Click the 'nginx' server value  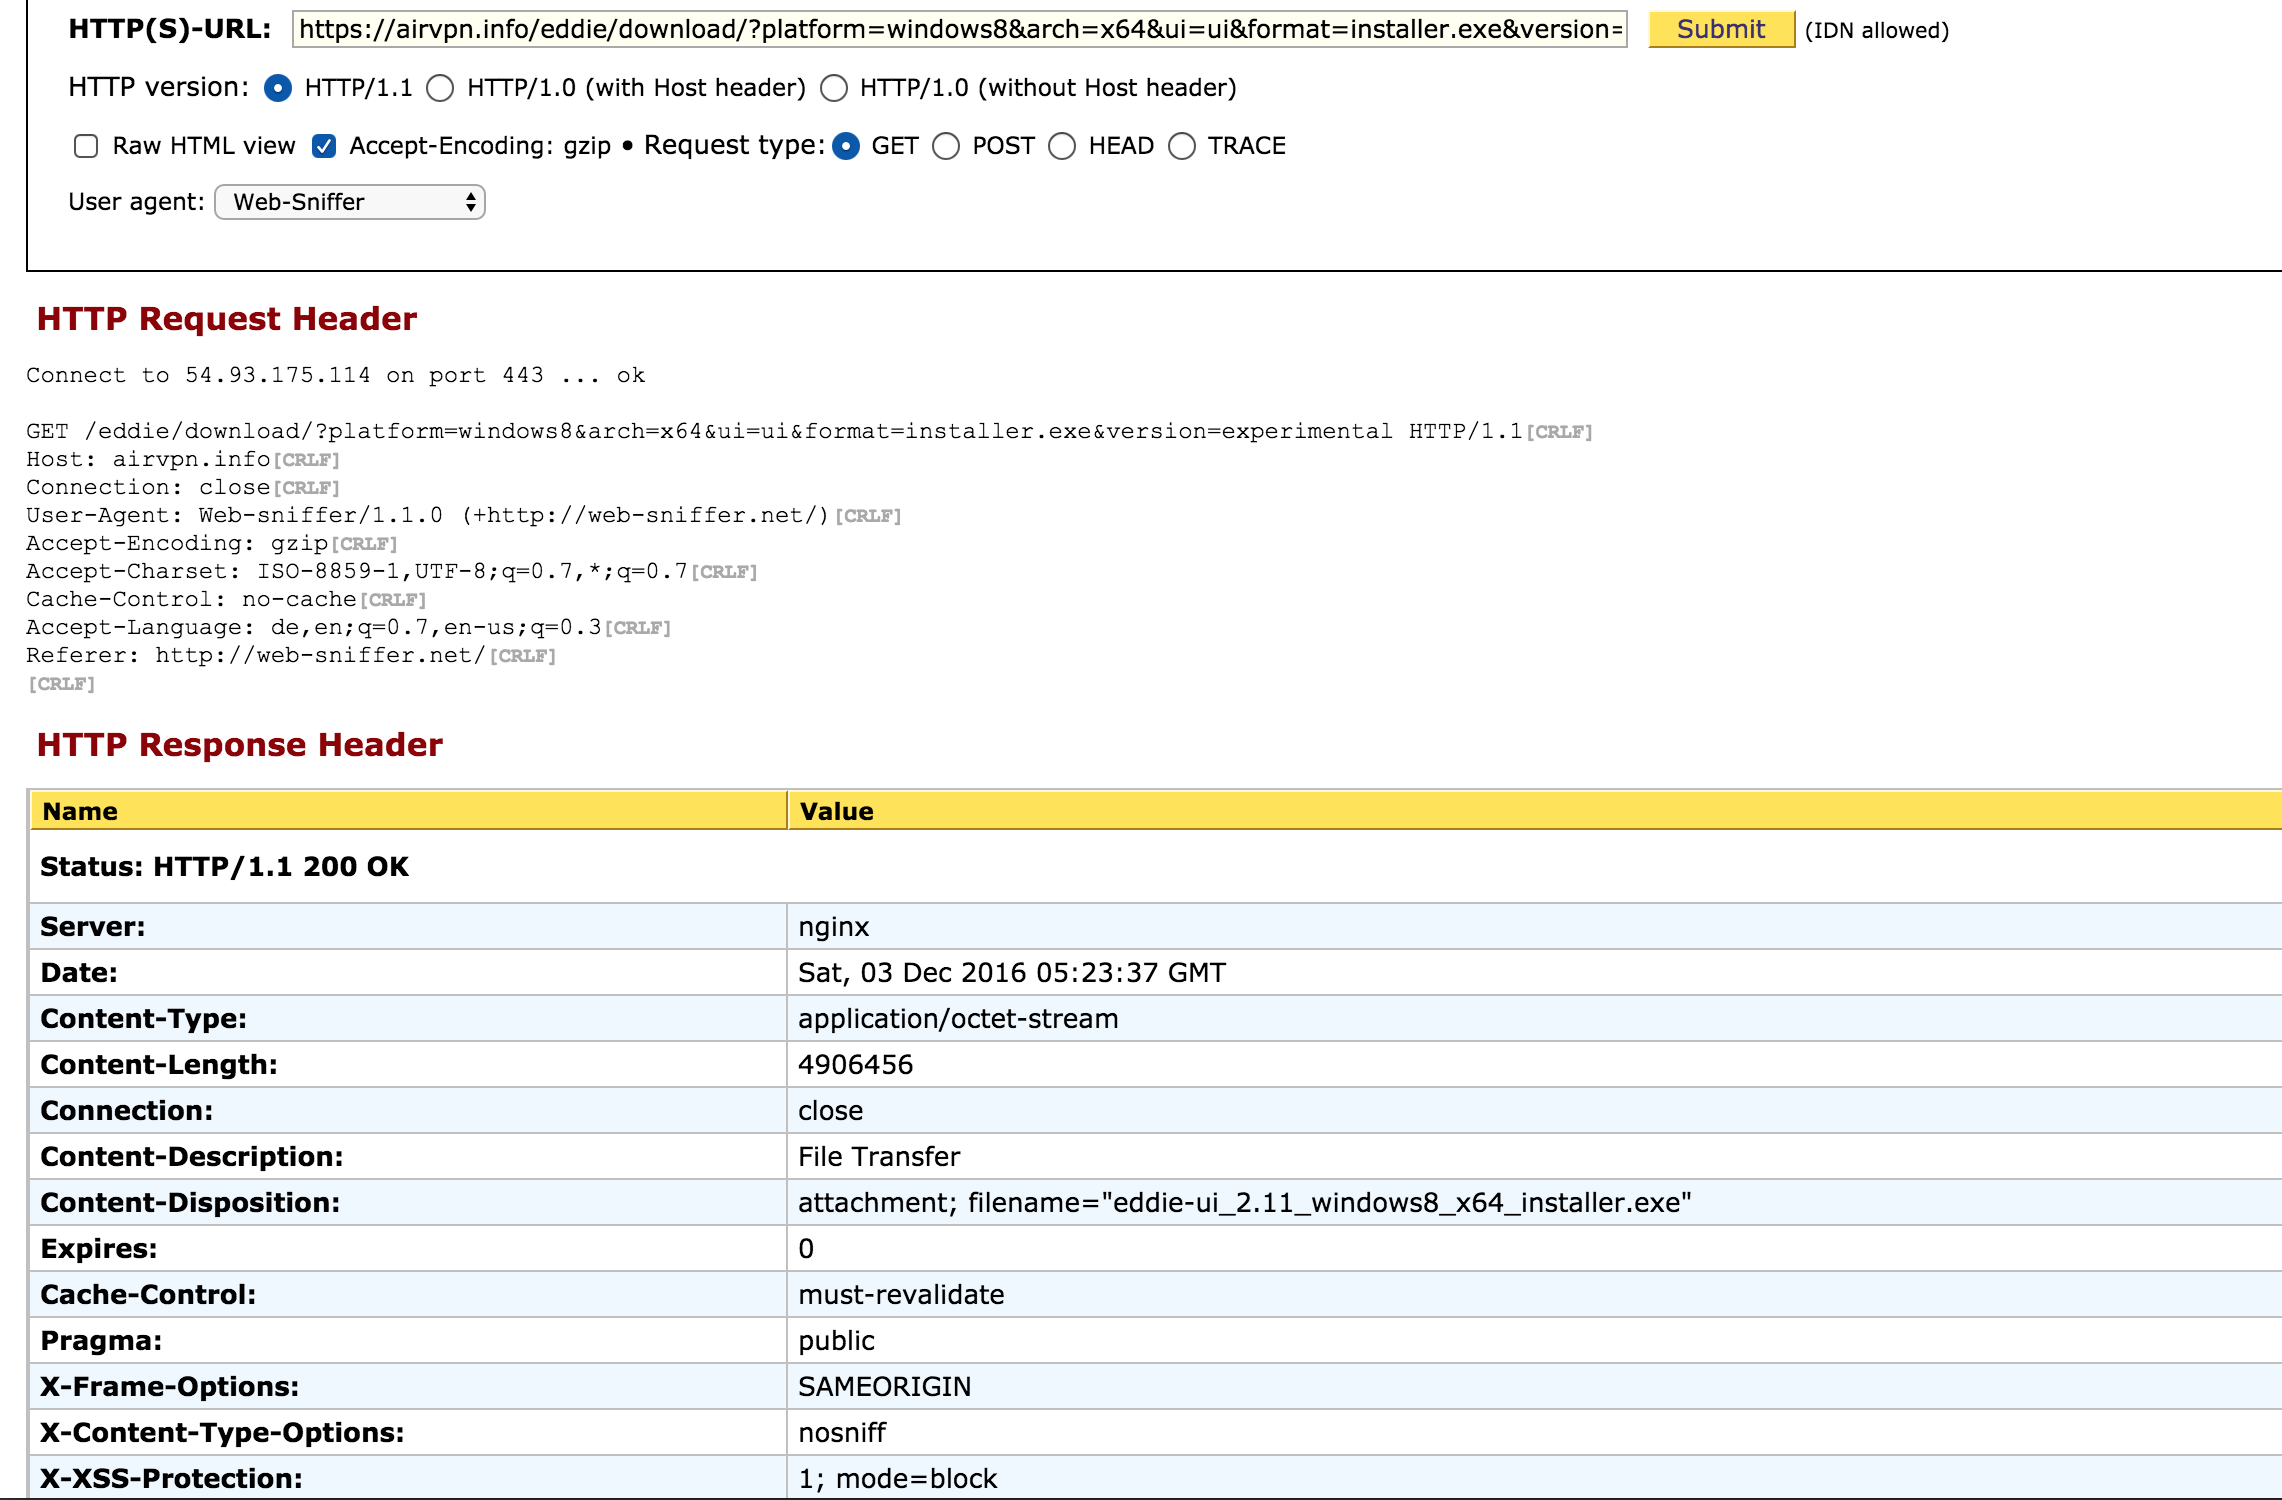coord(834,927)
